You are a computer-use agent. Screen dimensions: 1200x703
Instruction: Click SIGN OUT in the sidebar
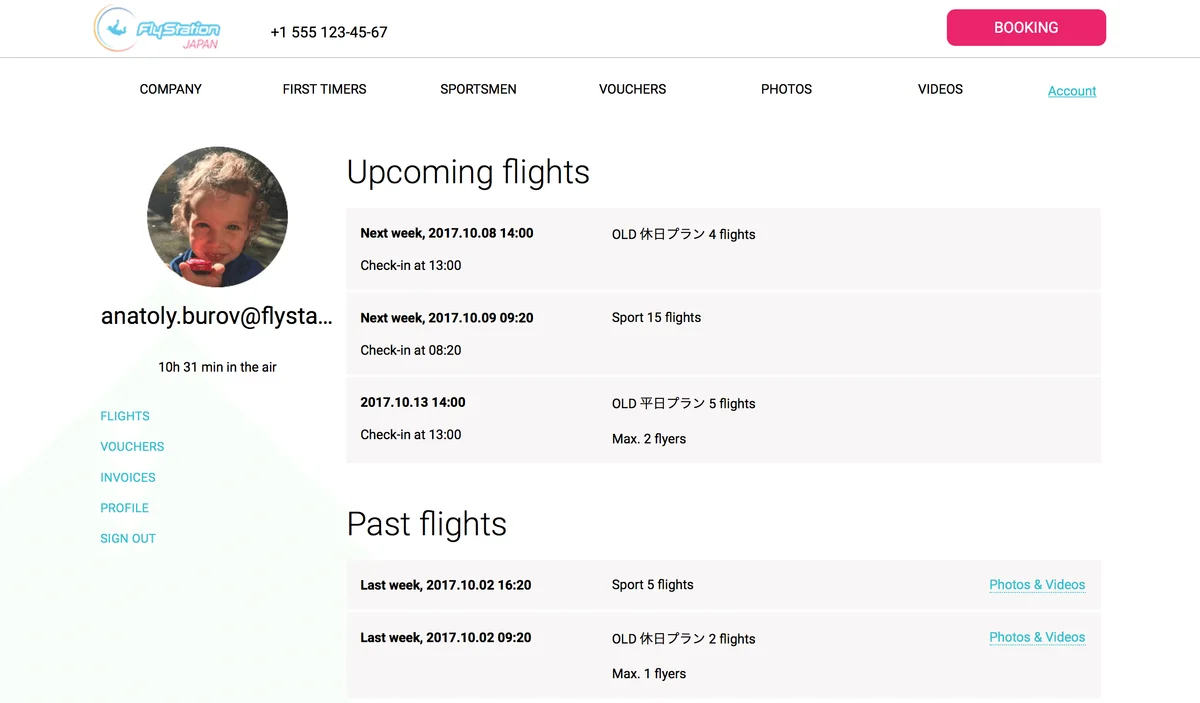click(x=128, y=539)
